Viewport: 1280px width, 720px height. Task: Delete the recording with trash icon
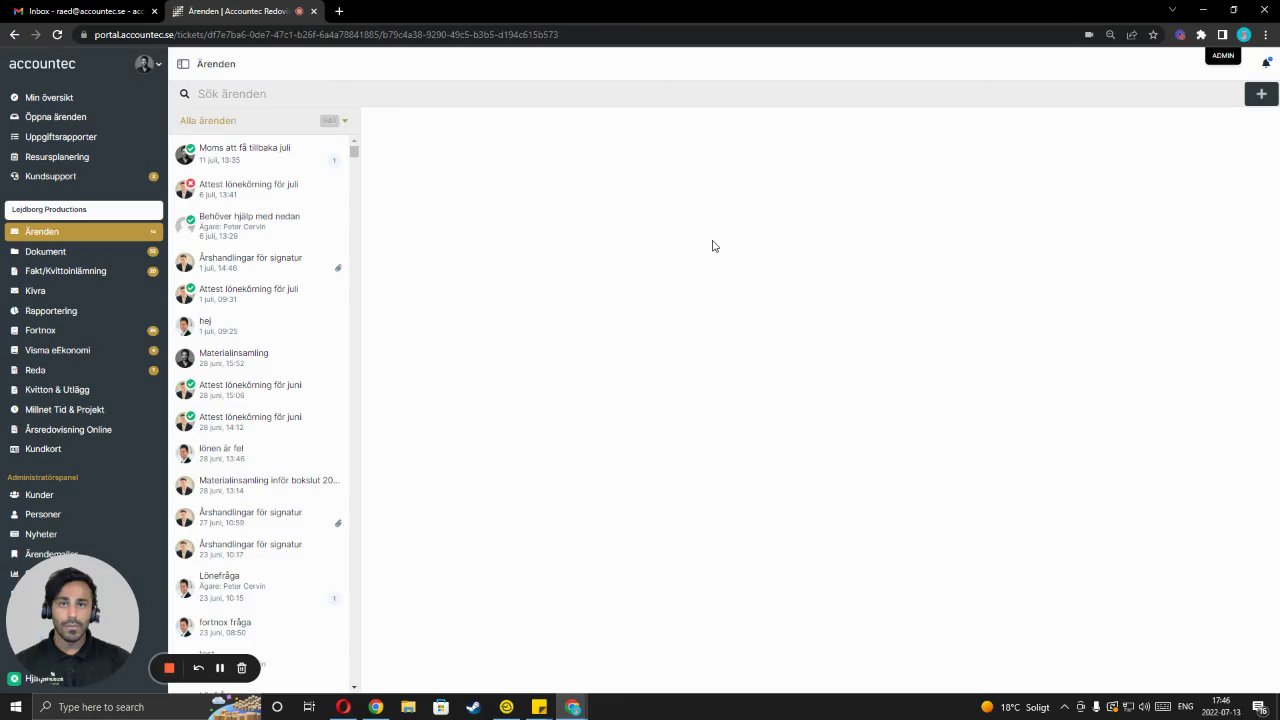pos(241,668)
